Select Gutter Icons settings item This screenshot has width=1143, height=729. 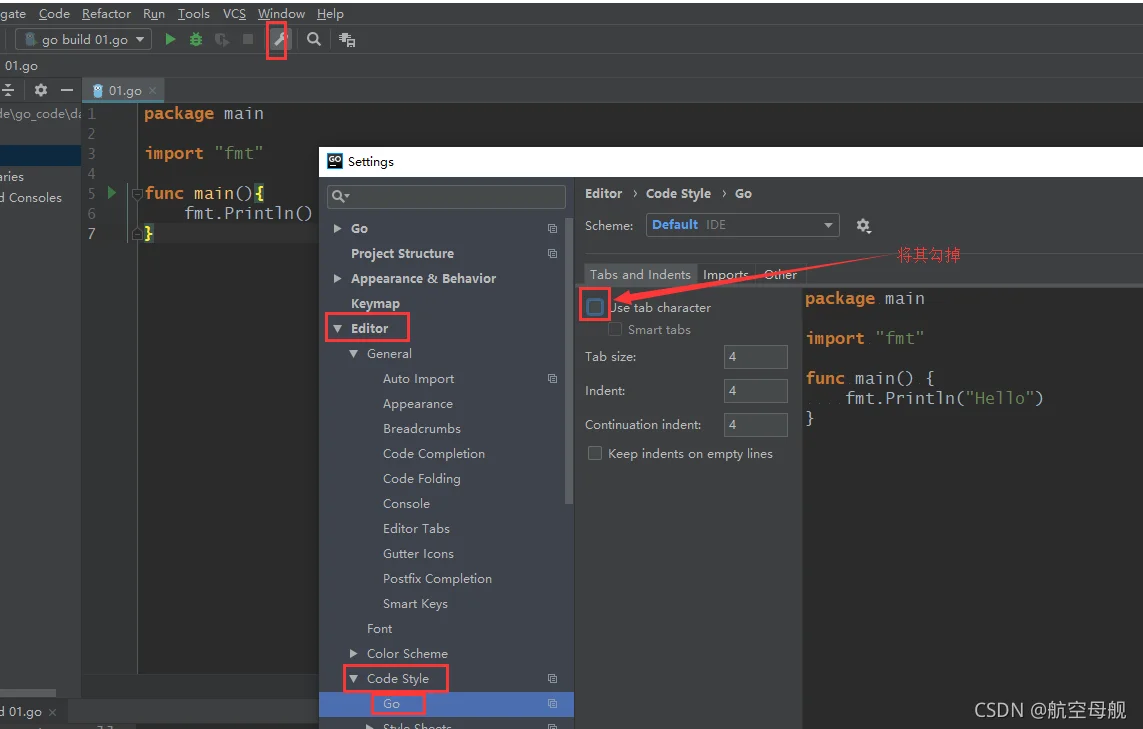coord(418,554)
